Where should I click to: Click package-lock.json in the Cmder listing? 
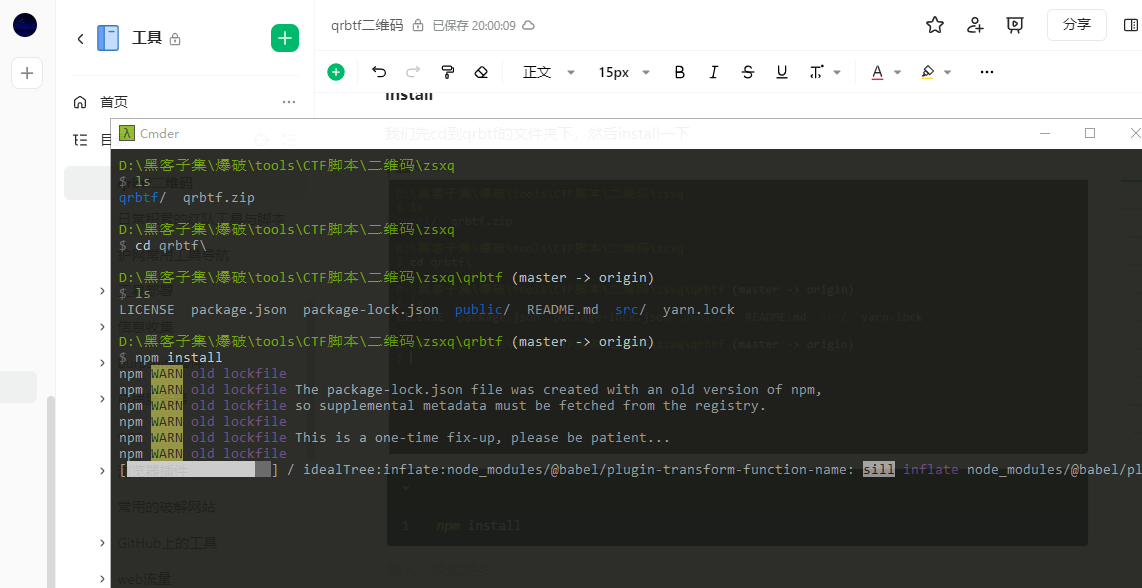(371, 310)
